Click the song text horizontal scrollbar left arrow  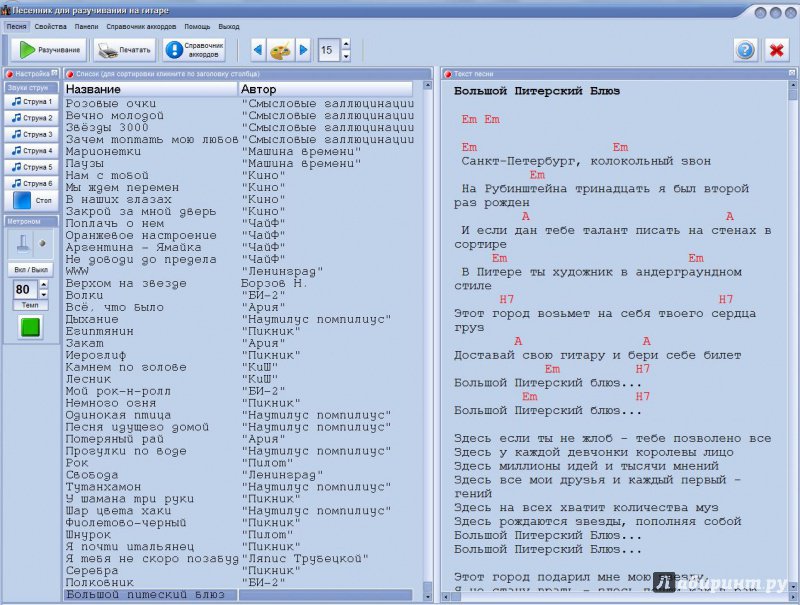pyautogui.click(x=446, y=596)
